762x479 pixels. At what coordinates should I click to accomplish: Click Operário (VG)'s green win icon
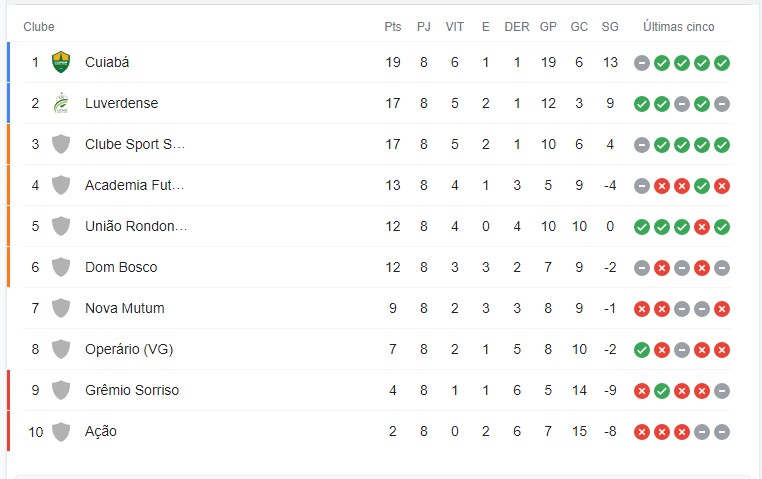642,350
